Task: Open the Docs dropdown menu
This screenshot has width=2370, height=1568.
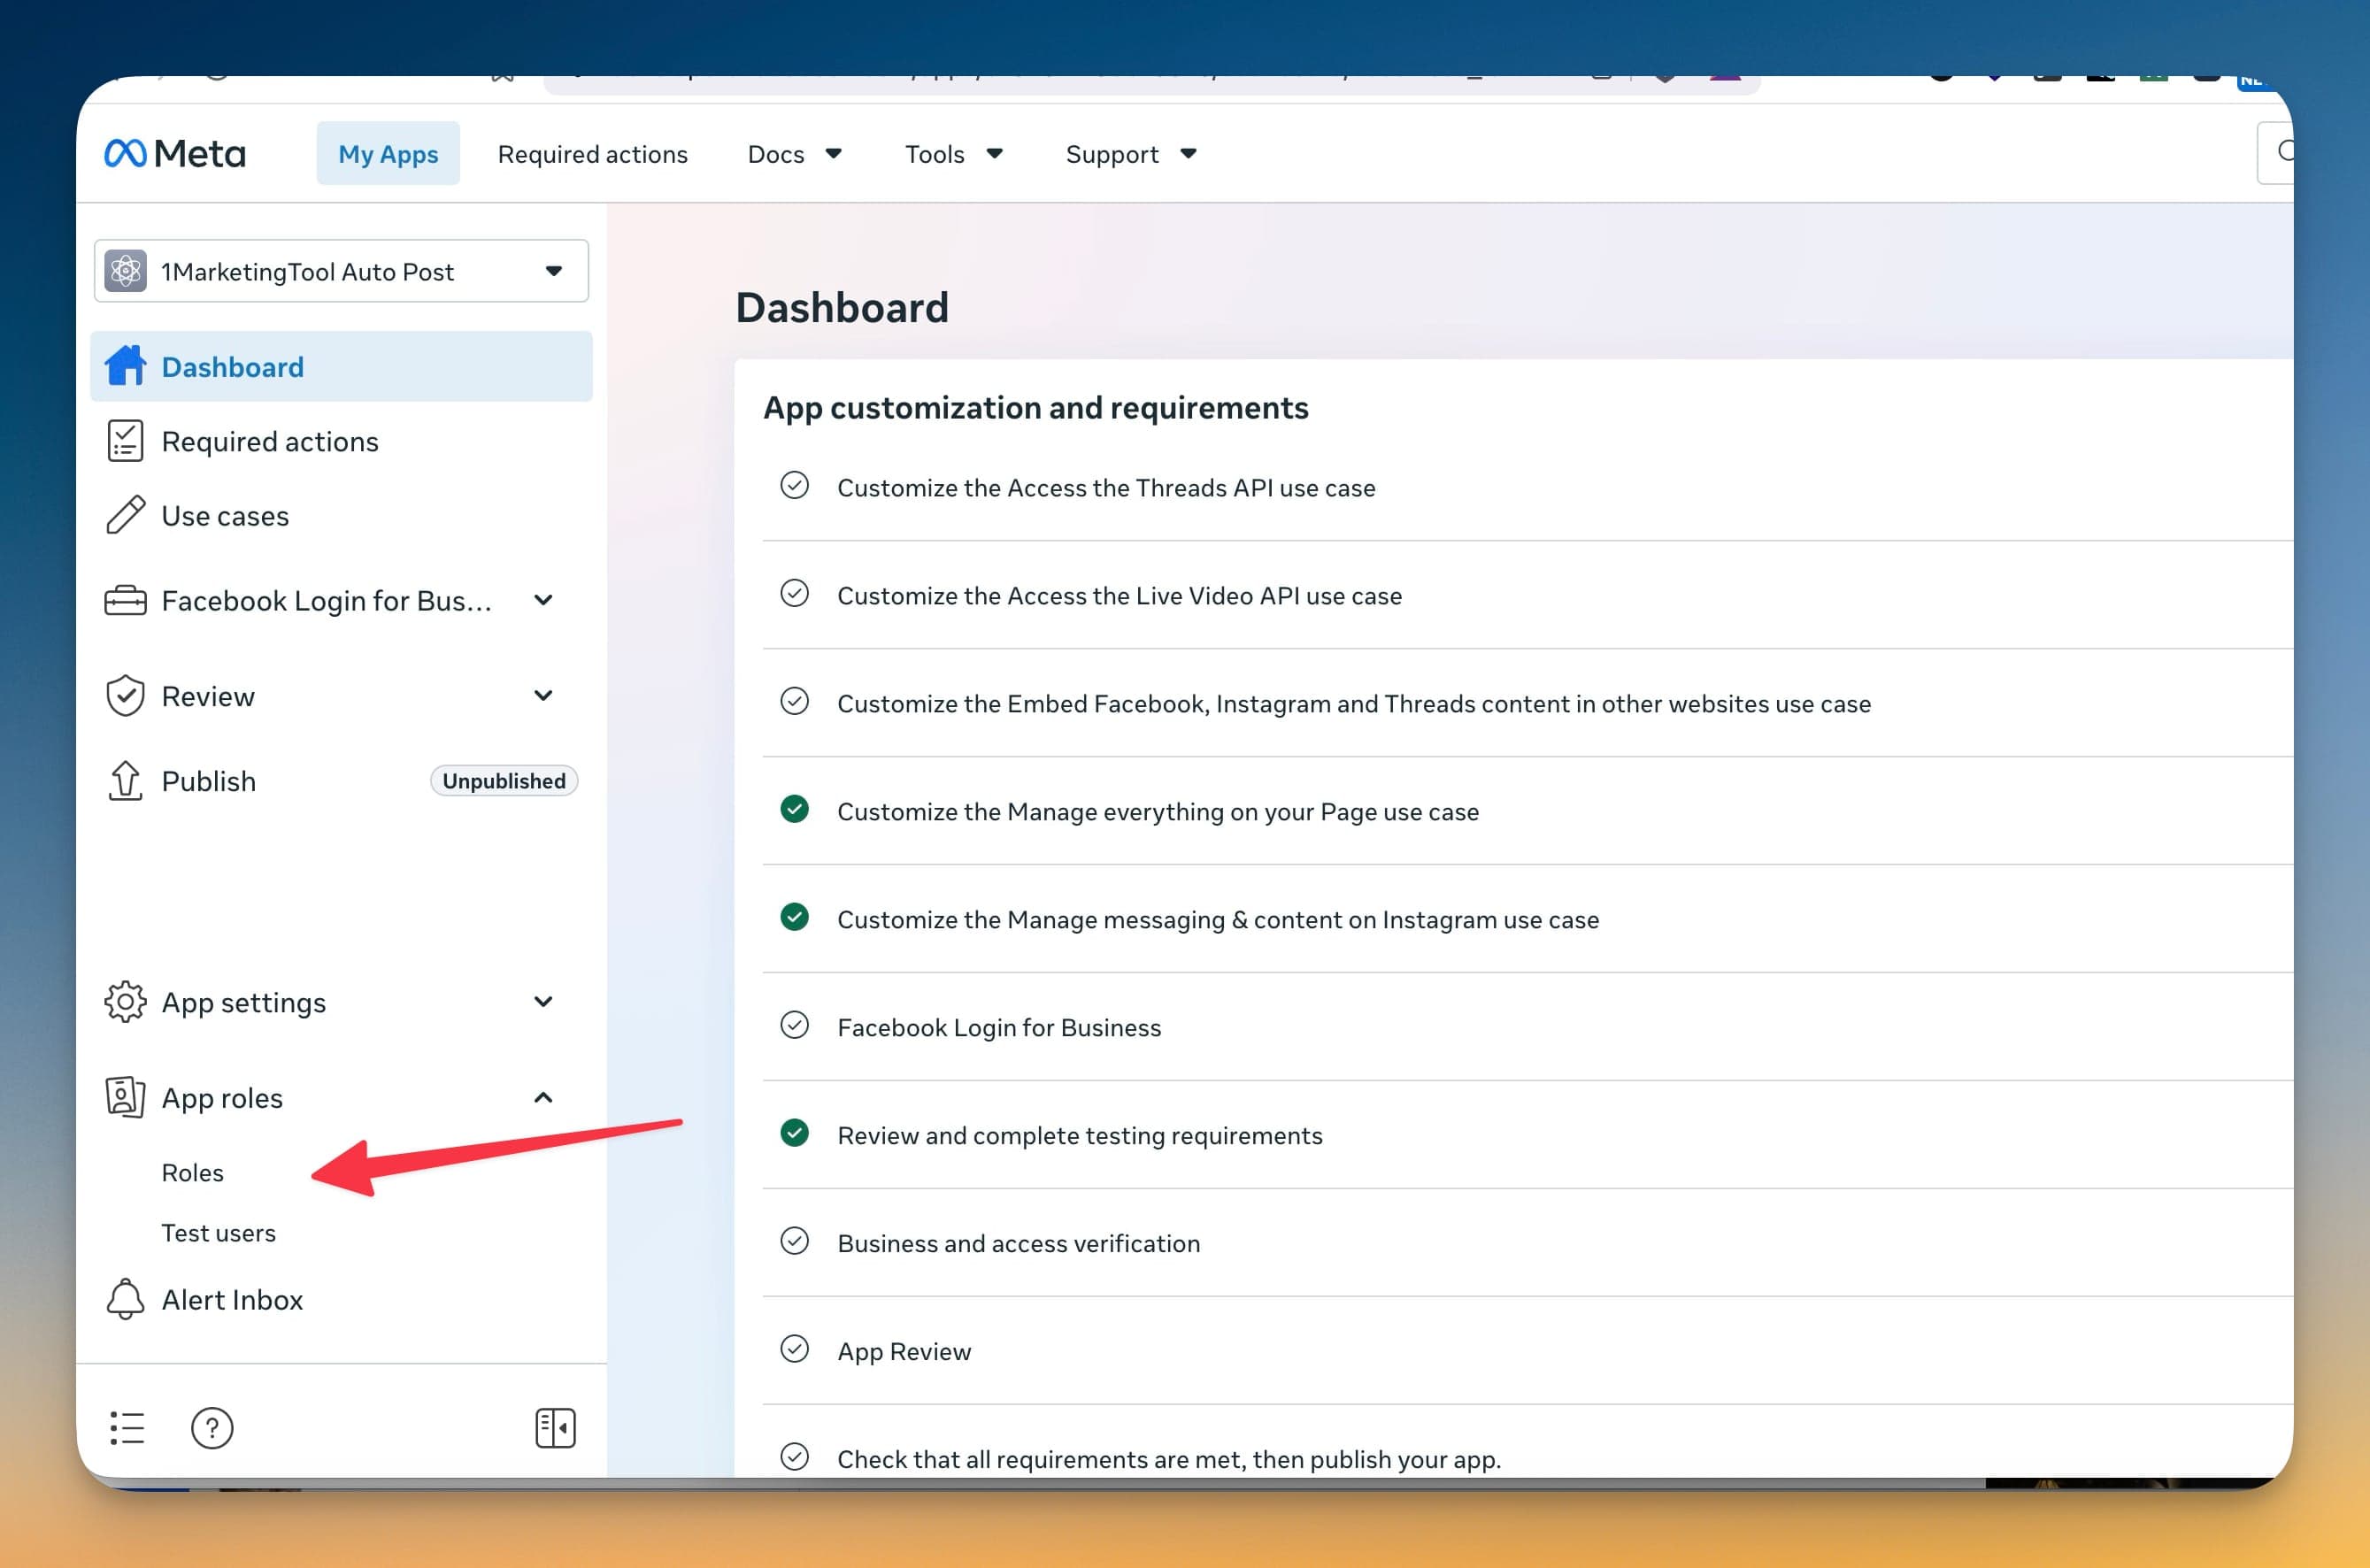Action: coord(795,154)
